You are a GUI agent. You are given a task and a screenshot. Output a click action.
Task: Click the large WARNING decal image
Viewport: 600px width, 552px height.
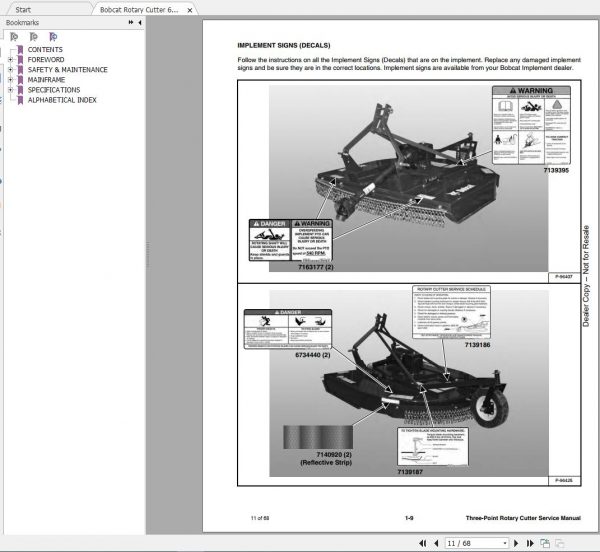tap(531, 125)
